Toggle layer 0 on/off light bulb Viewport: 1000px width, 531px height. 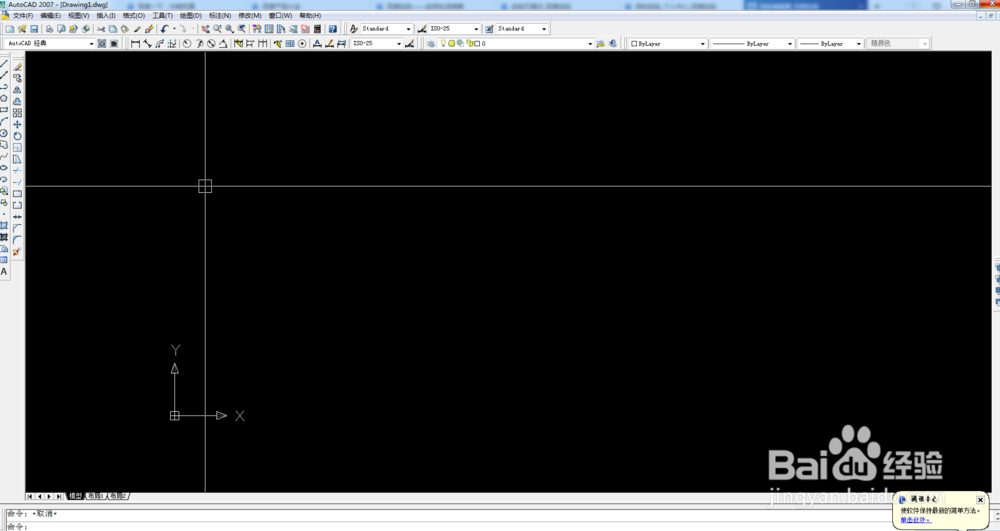click(443, 43)
